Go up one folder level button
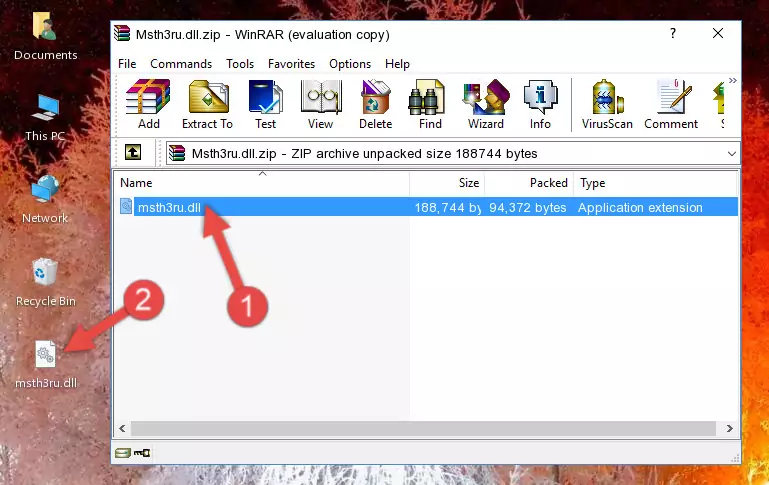This screenshot has height=485, width=769. point(133,153)
